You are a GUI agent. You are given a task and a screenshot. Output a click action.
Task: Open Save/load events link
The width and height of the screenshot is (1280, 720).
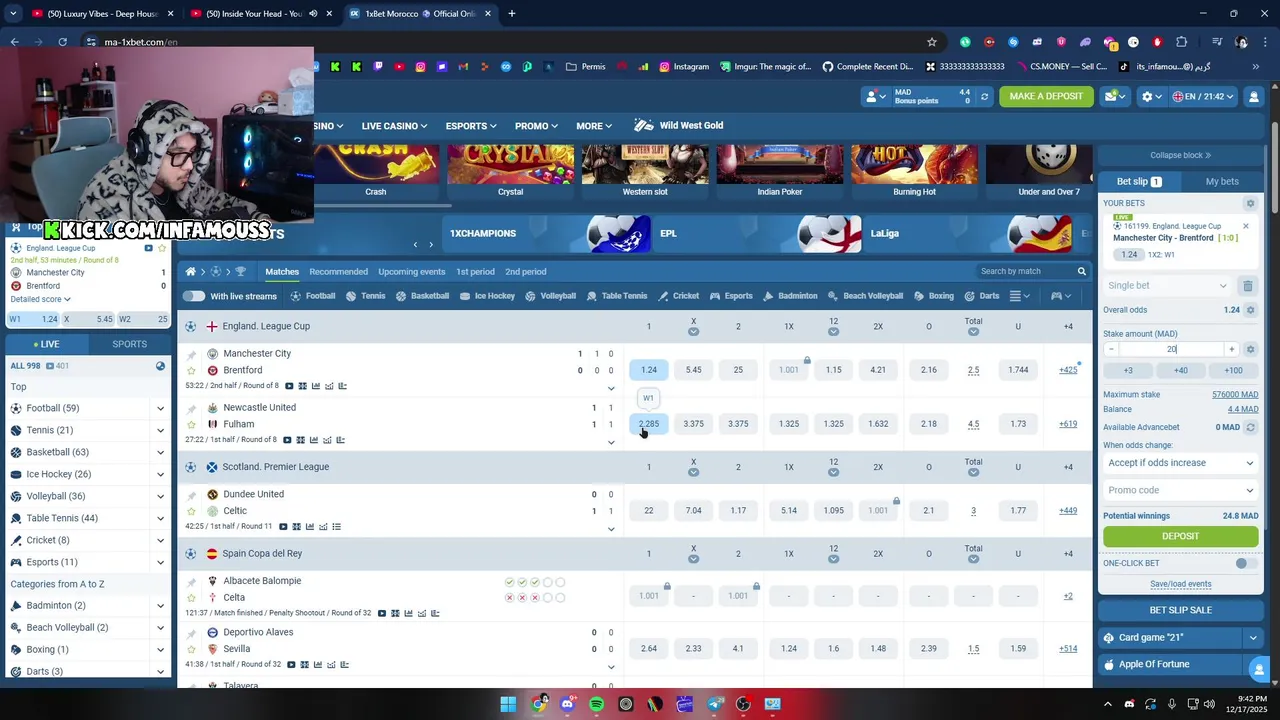pos(1180,584)
